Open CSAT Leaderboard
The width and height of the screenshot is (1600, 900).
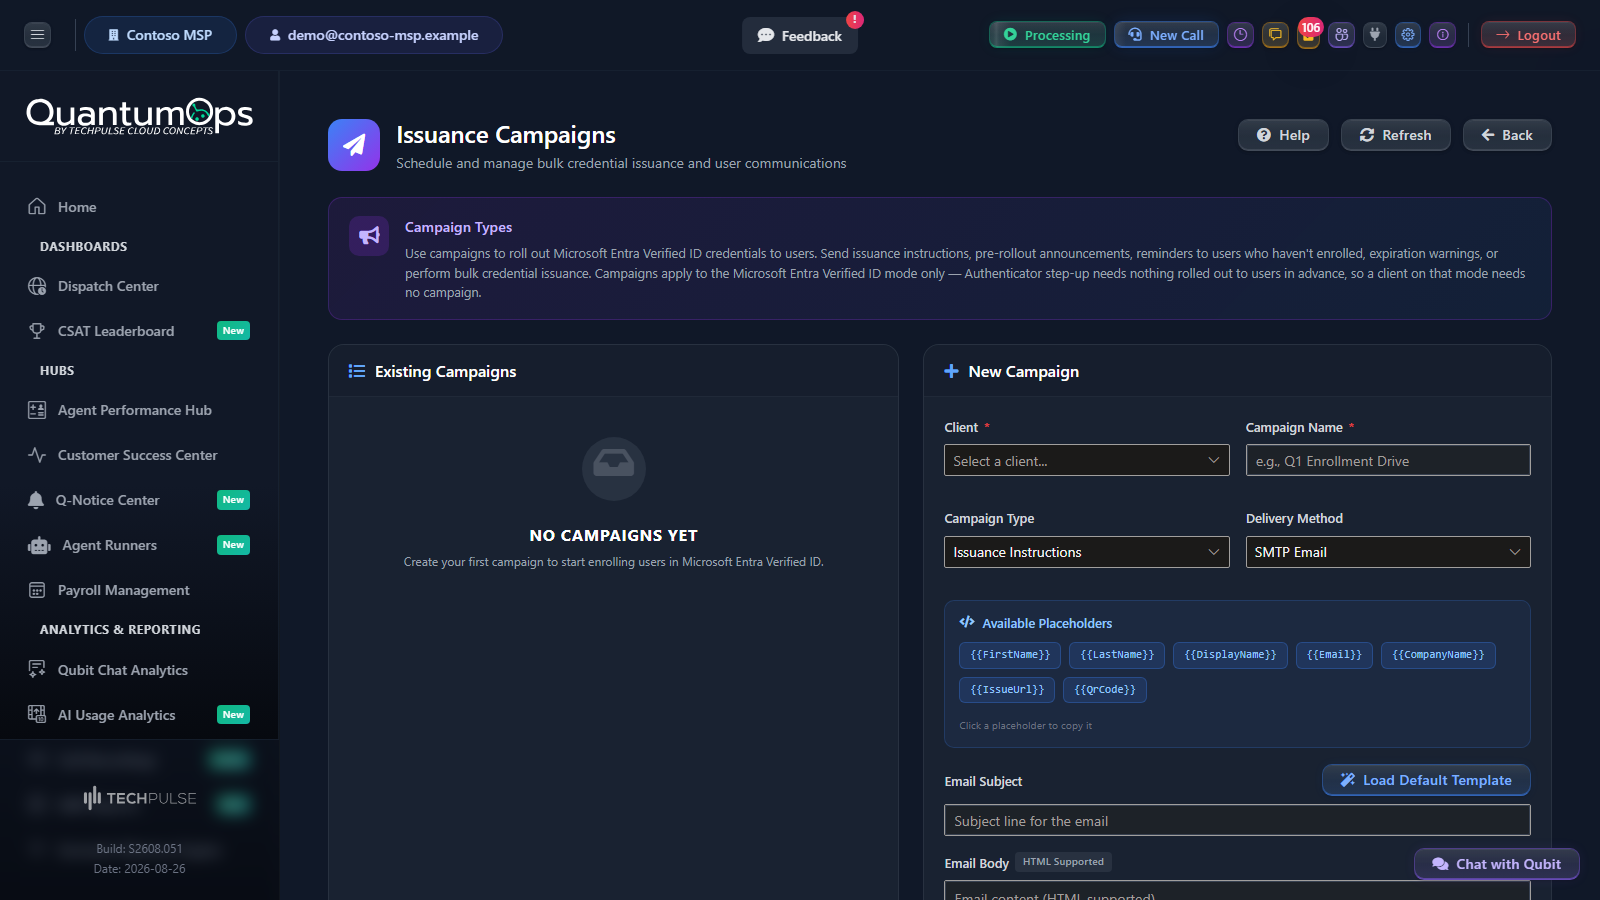pyautogui.click(x=139, y=331)
